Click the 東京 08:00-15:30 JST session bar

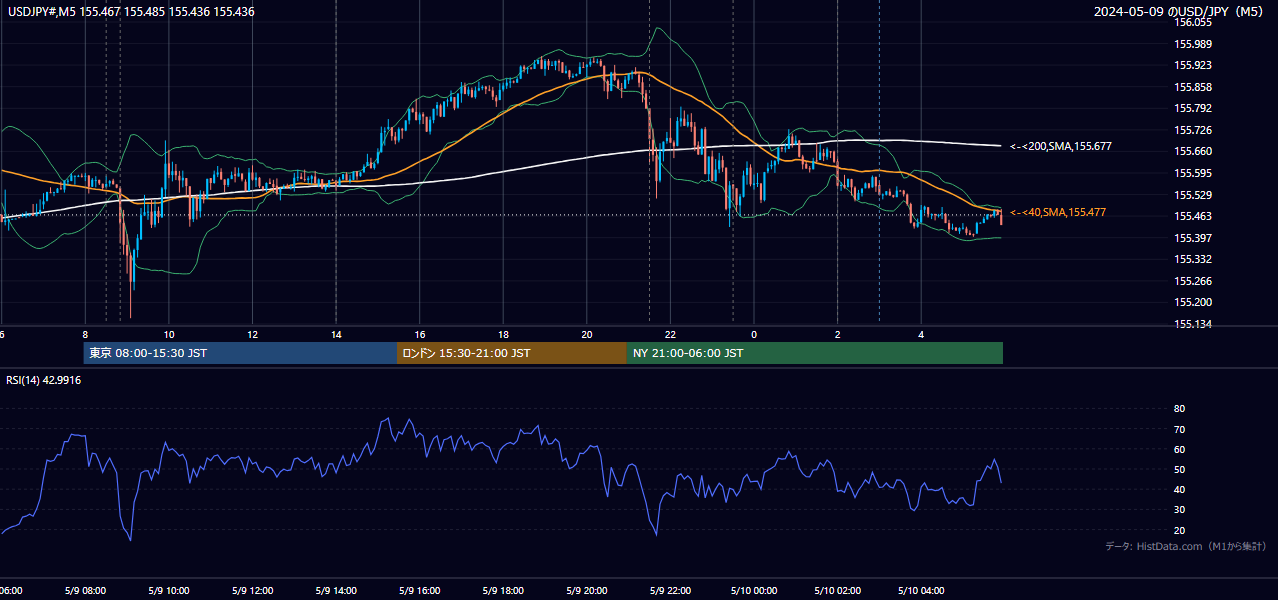click(x=240, y=353)
